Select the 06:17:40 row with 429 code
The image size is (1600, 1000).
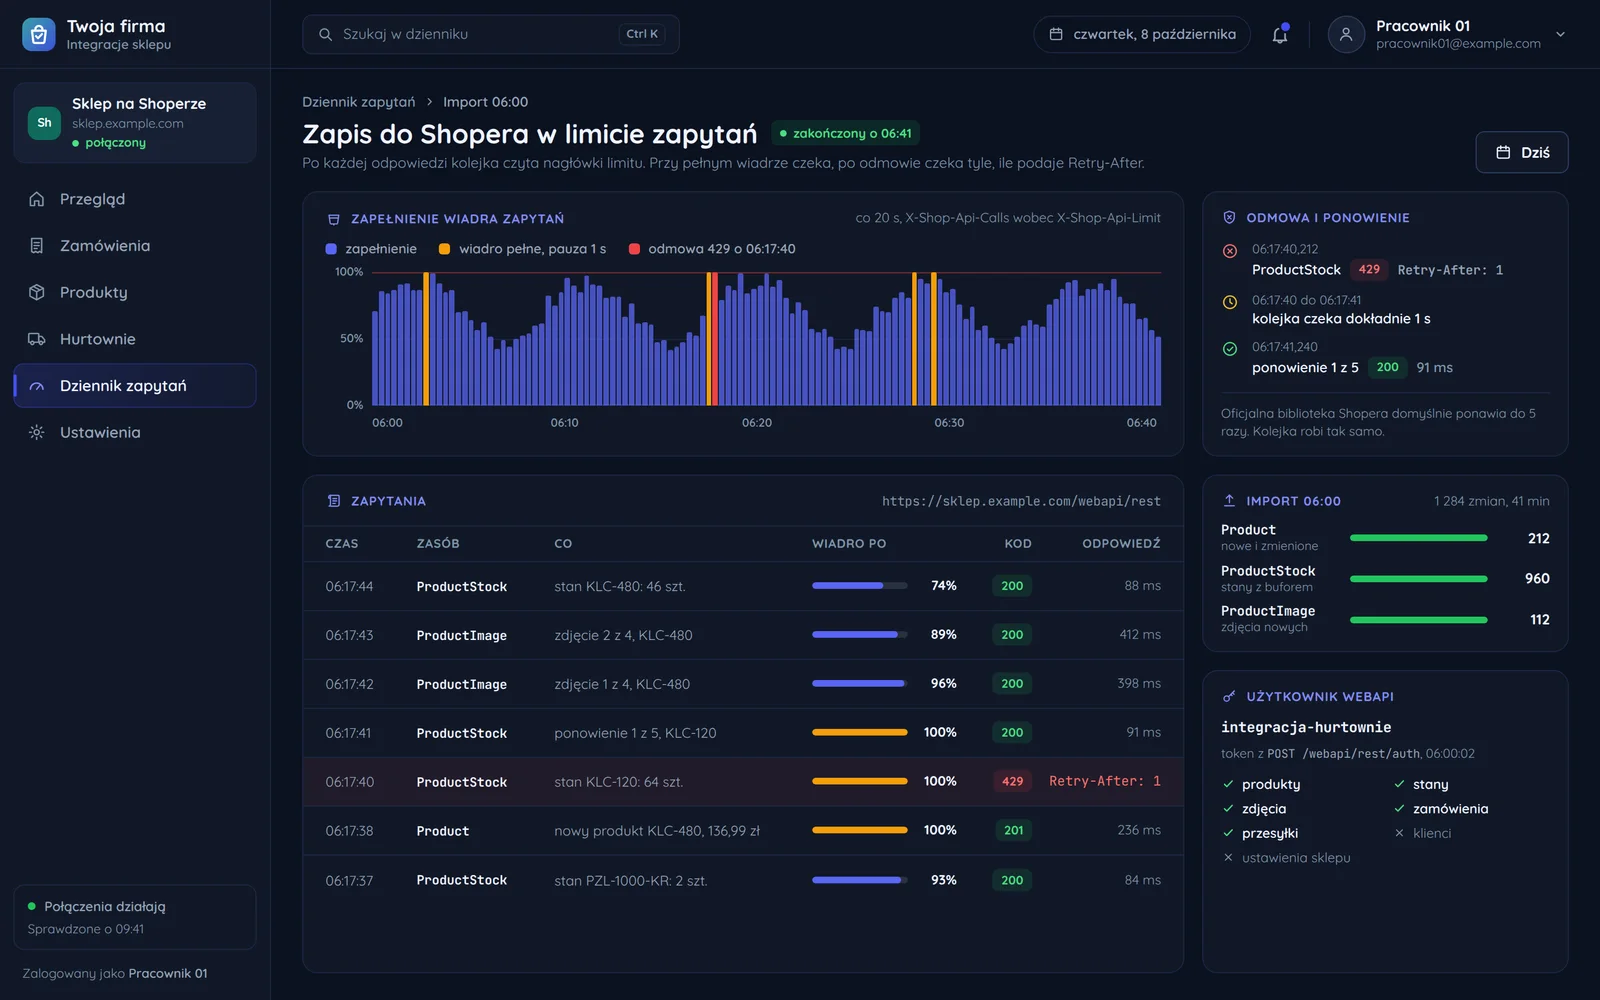pos(743,782)
